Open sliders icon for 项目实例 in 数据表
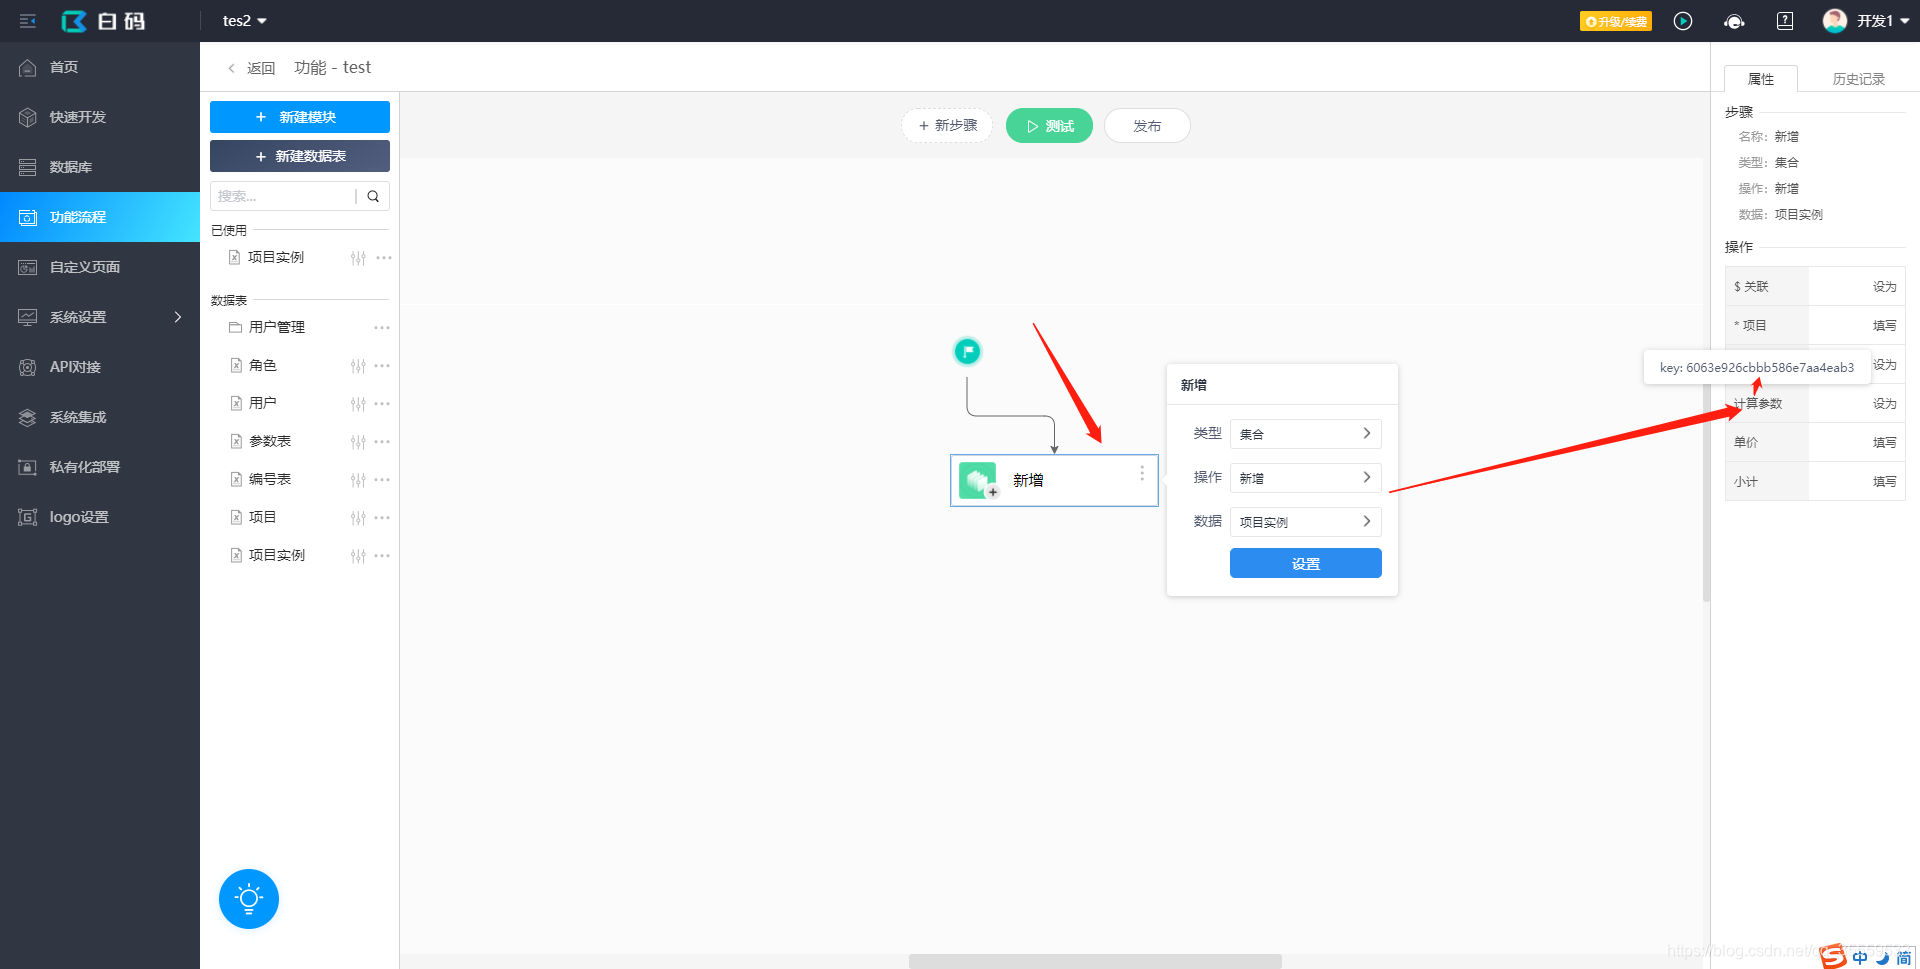 tap(358, 556)
